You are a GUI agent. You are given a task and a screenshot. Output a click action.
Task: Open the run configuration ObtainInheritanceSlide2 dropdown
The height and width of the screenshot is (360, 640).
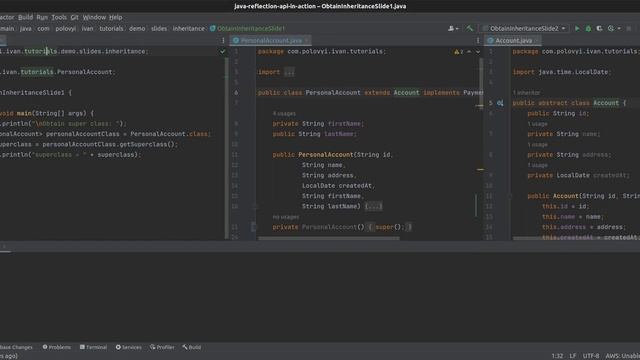(524, 28)
